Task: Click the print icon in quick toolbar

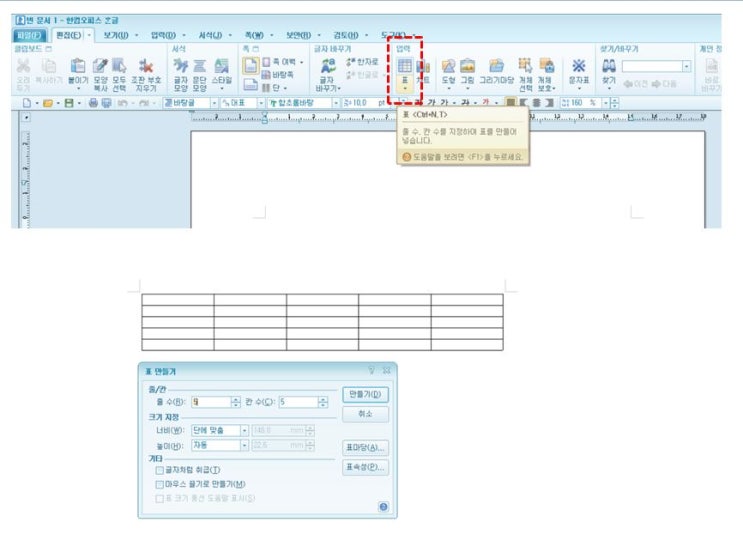Action: tap(93, 103)
